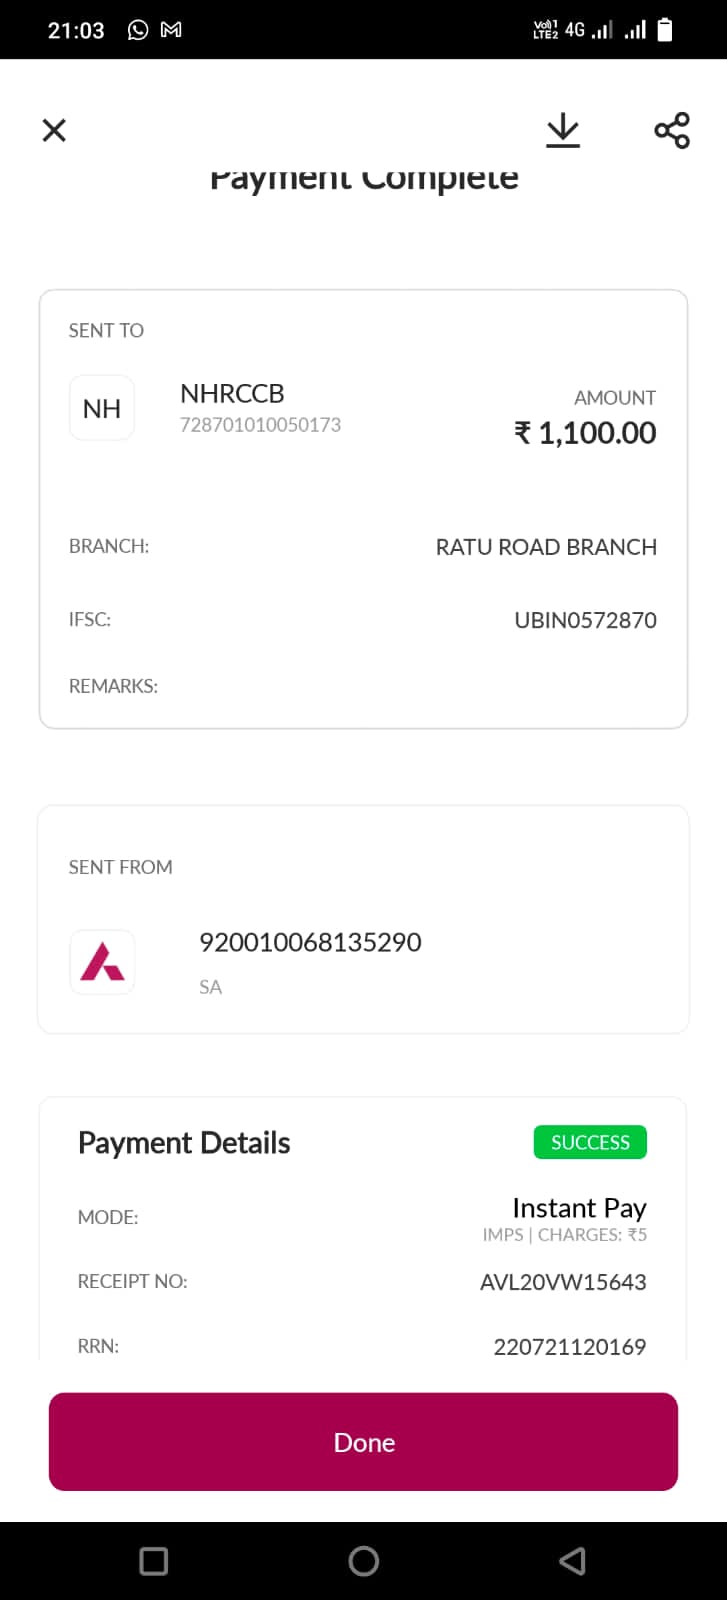The height and width of the screenshot is (1600, 727).
Task: Tap the Instant Pay mode text
Action: [579, 1208]
